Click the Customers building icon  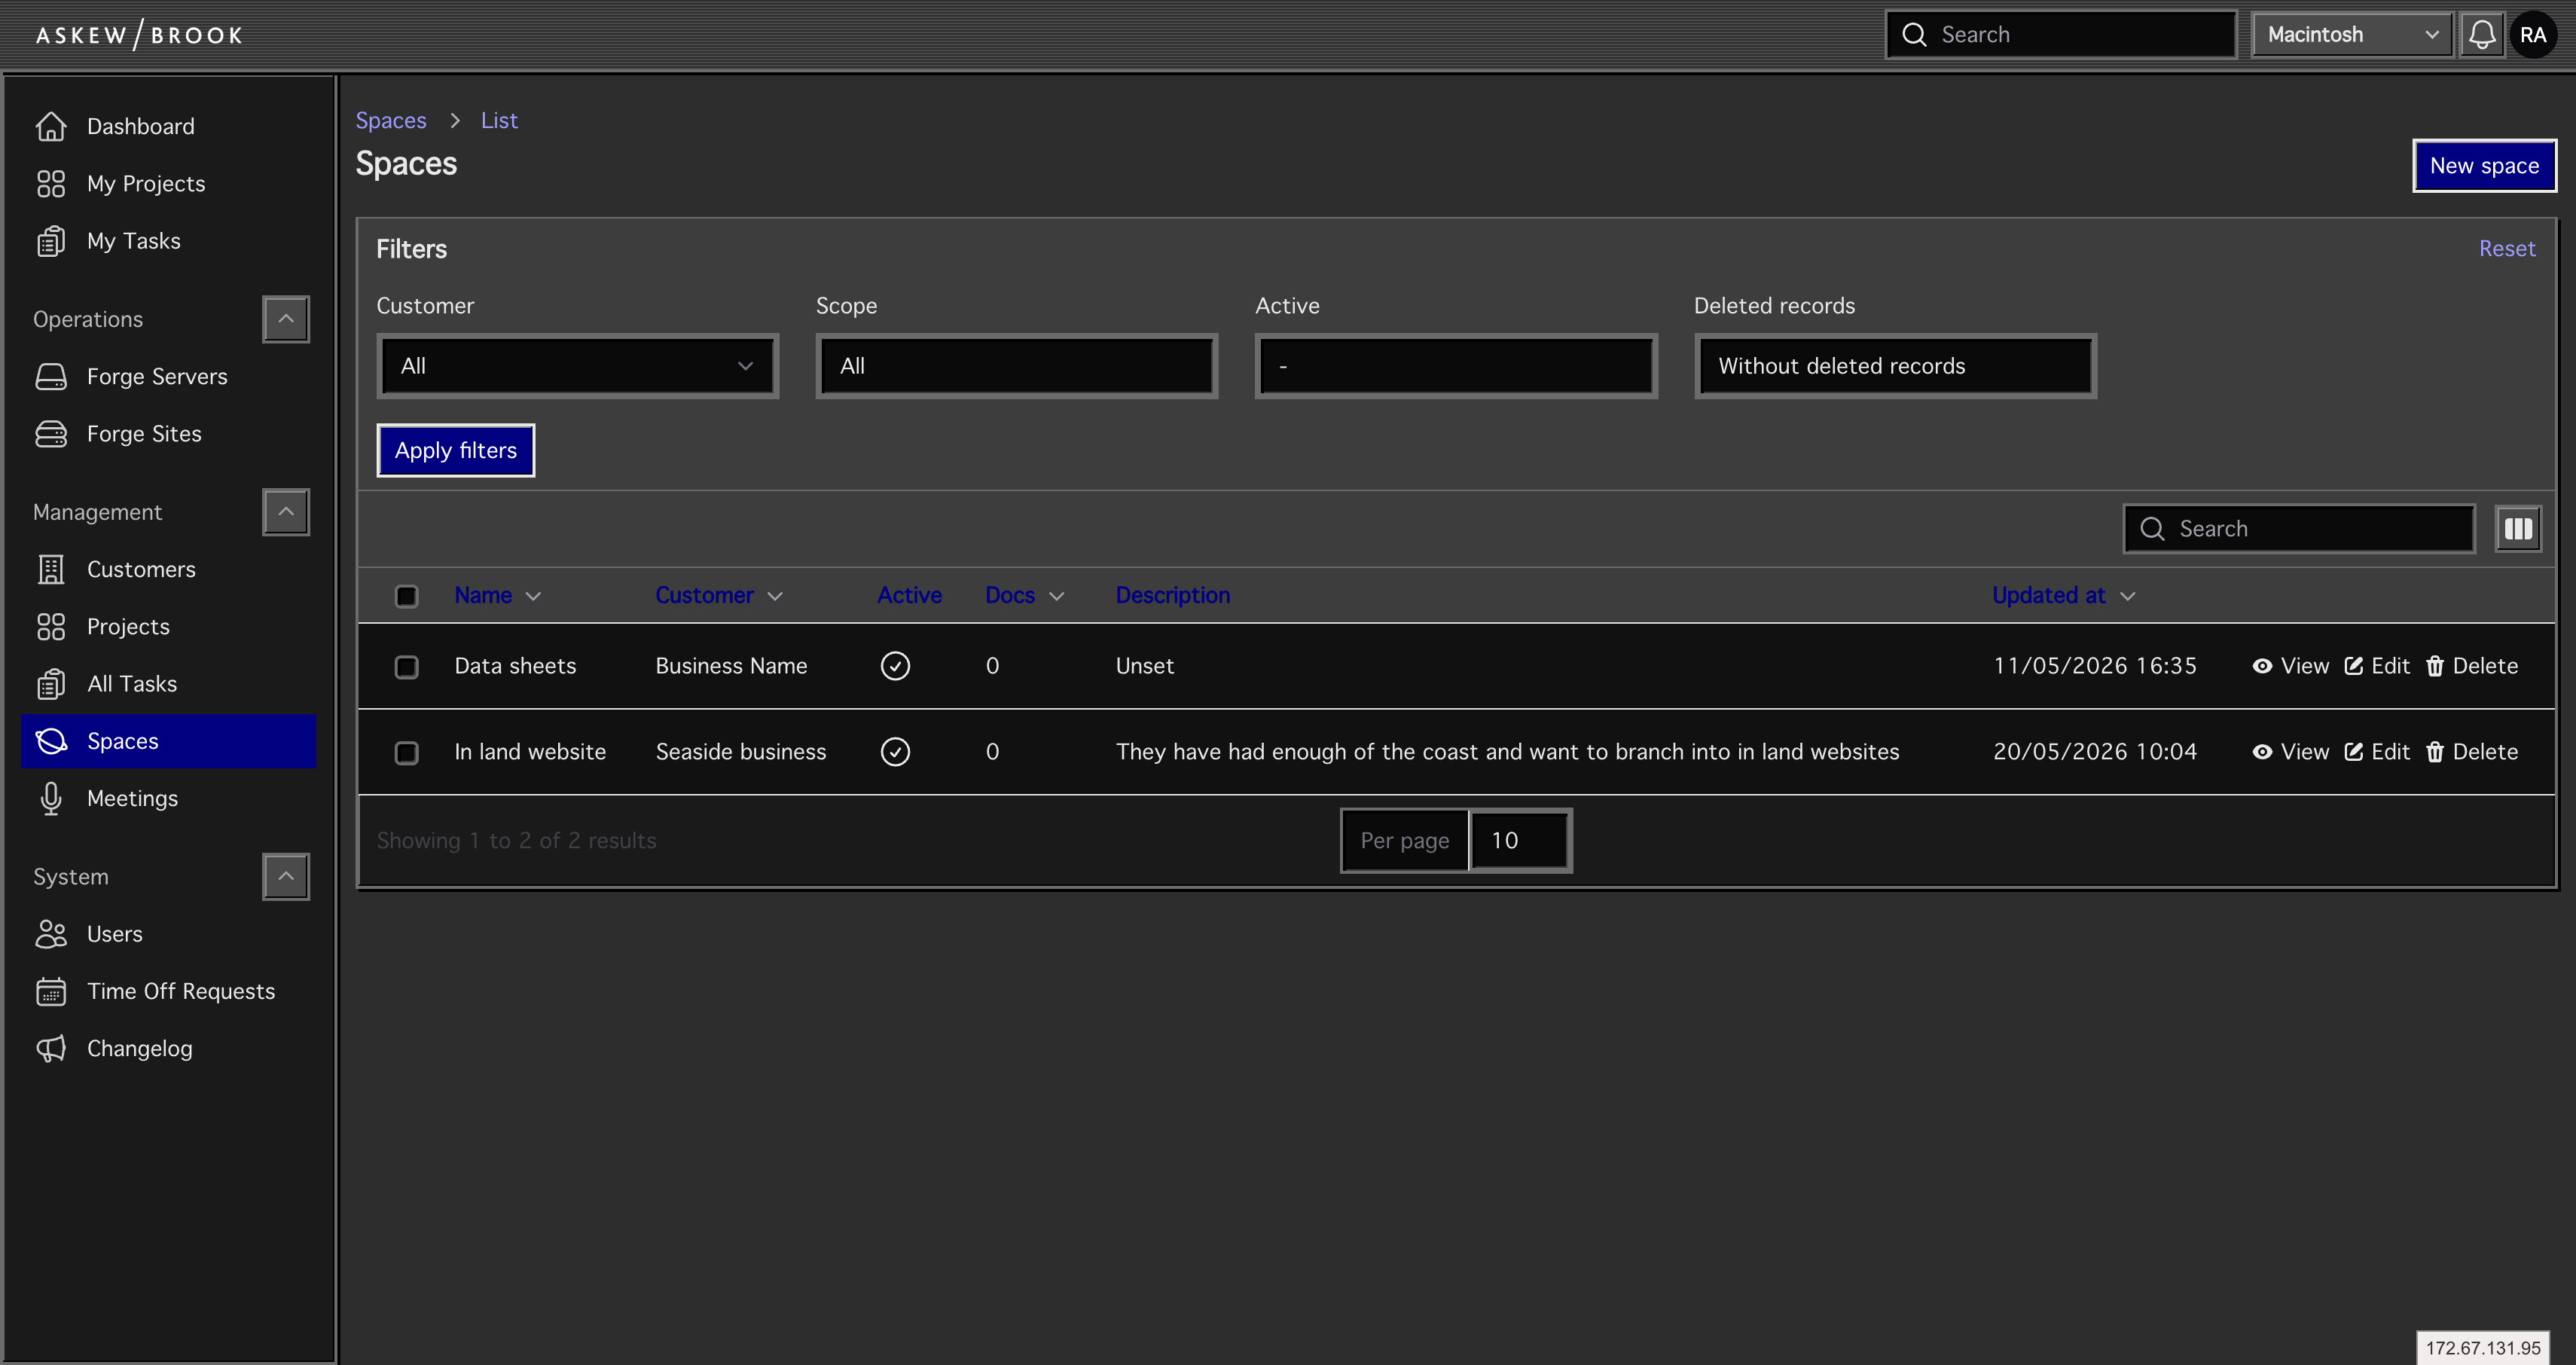click(51, 569)
